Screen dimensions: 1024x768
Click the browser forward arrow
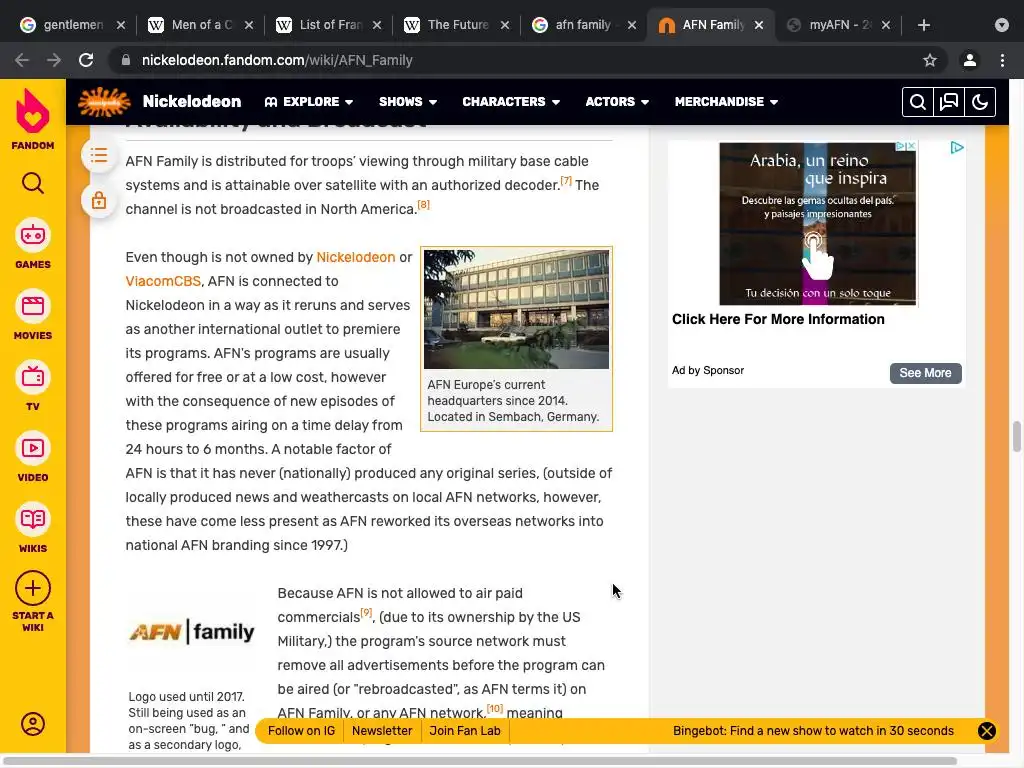point(54,60)
